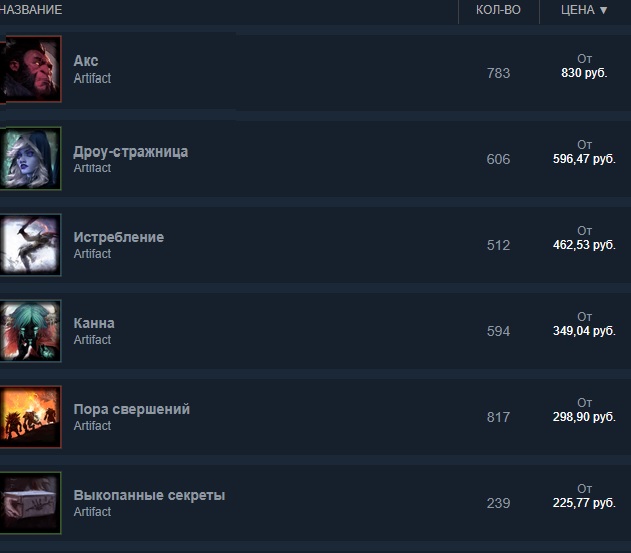Viewport: 631px width, 553px height.
Task: Click the ЦЕНА sort arrow
Action: pyautogui.click(x=603, y=10)
